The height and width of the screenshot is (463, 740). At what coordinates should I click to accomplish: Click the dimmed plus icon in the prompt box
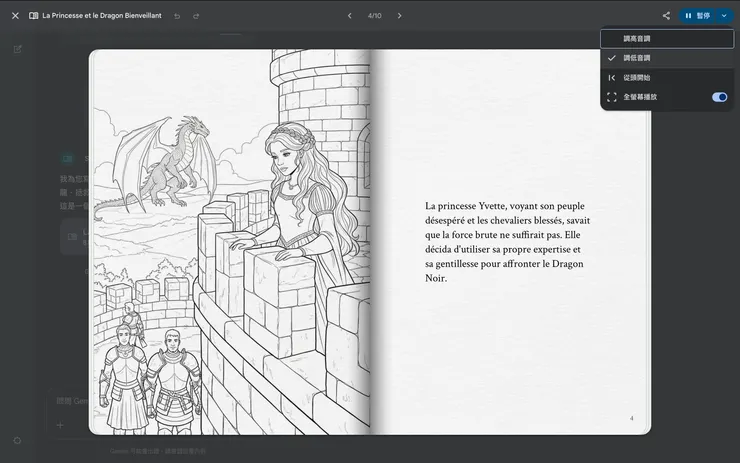60,425
